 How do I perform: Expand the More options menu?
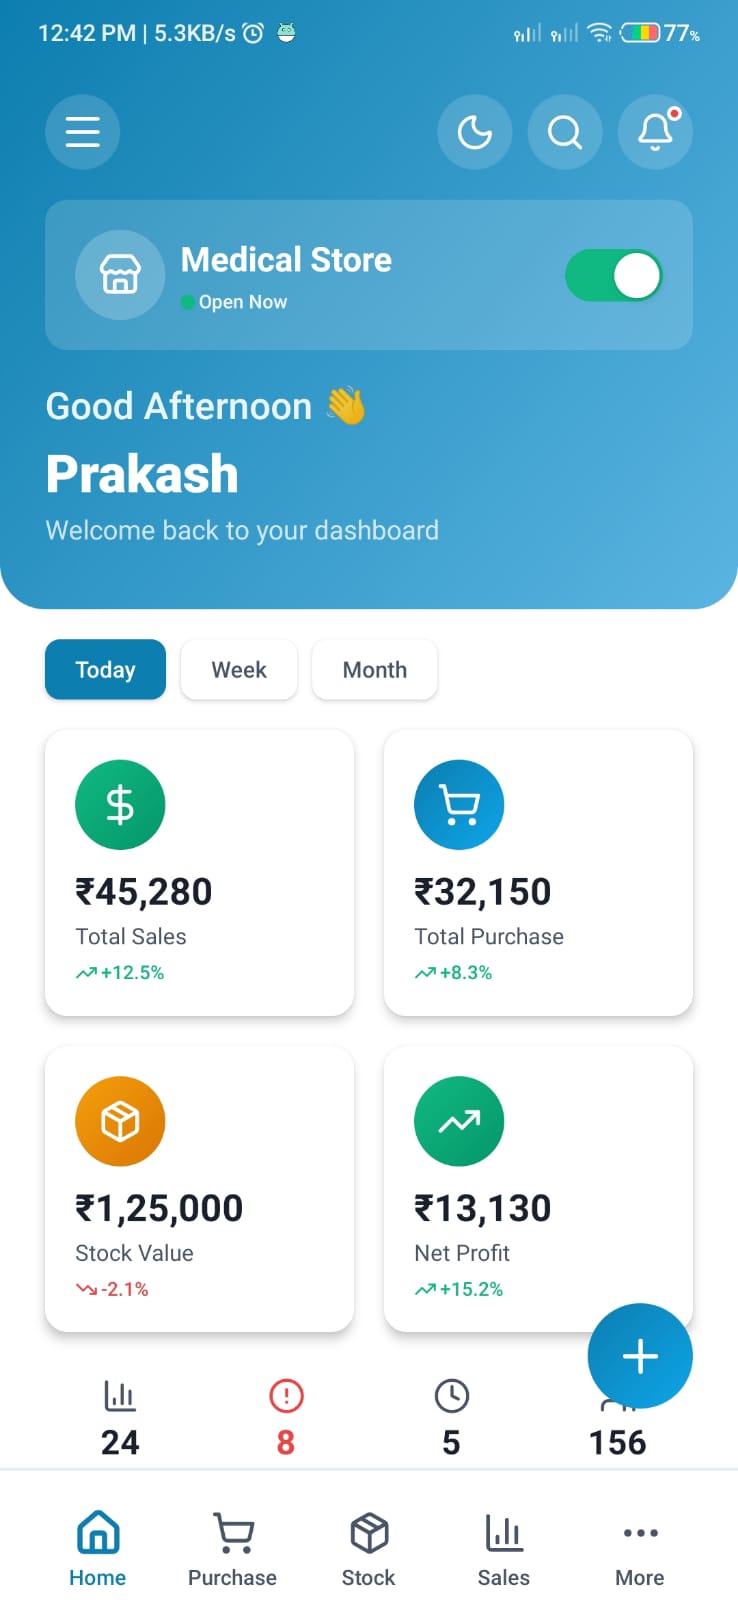640,1549
